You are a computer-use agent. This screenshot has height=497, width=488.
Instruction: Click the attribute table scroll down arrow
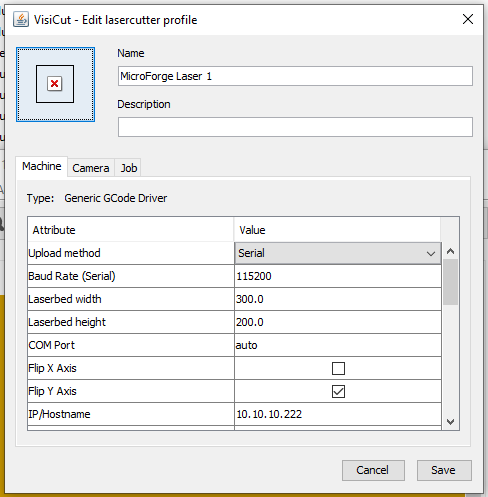point(450,422)
